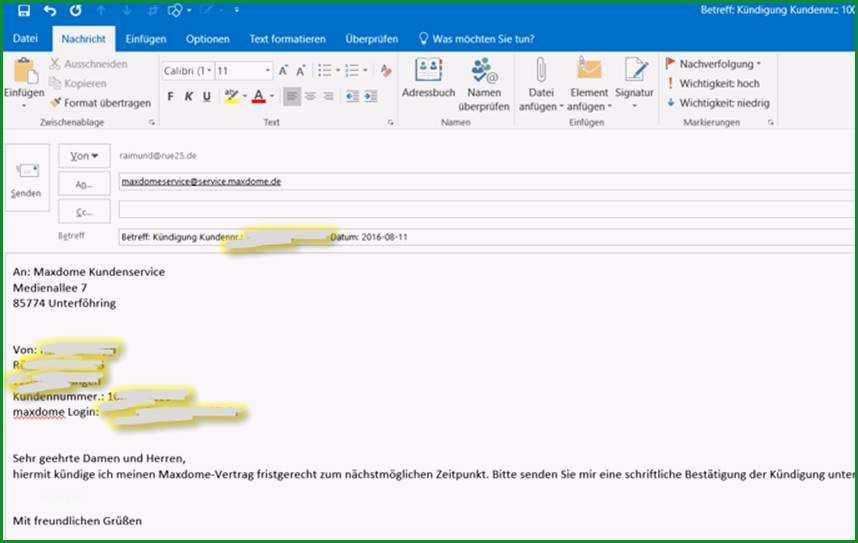858x543 pixels.
Task: Increase paragraph indent
Action: (x=371, y=96)
